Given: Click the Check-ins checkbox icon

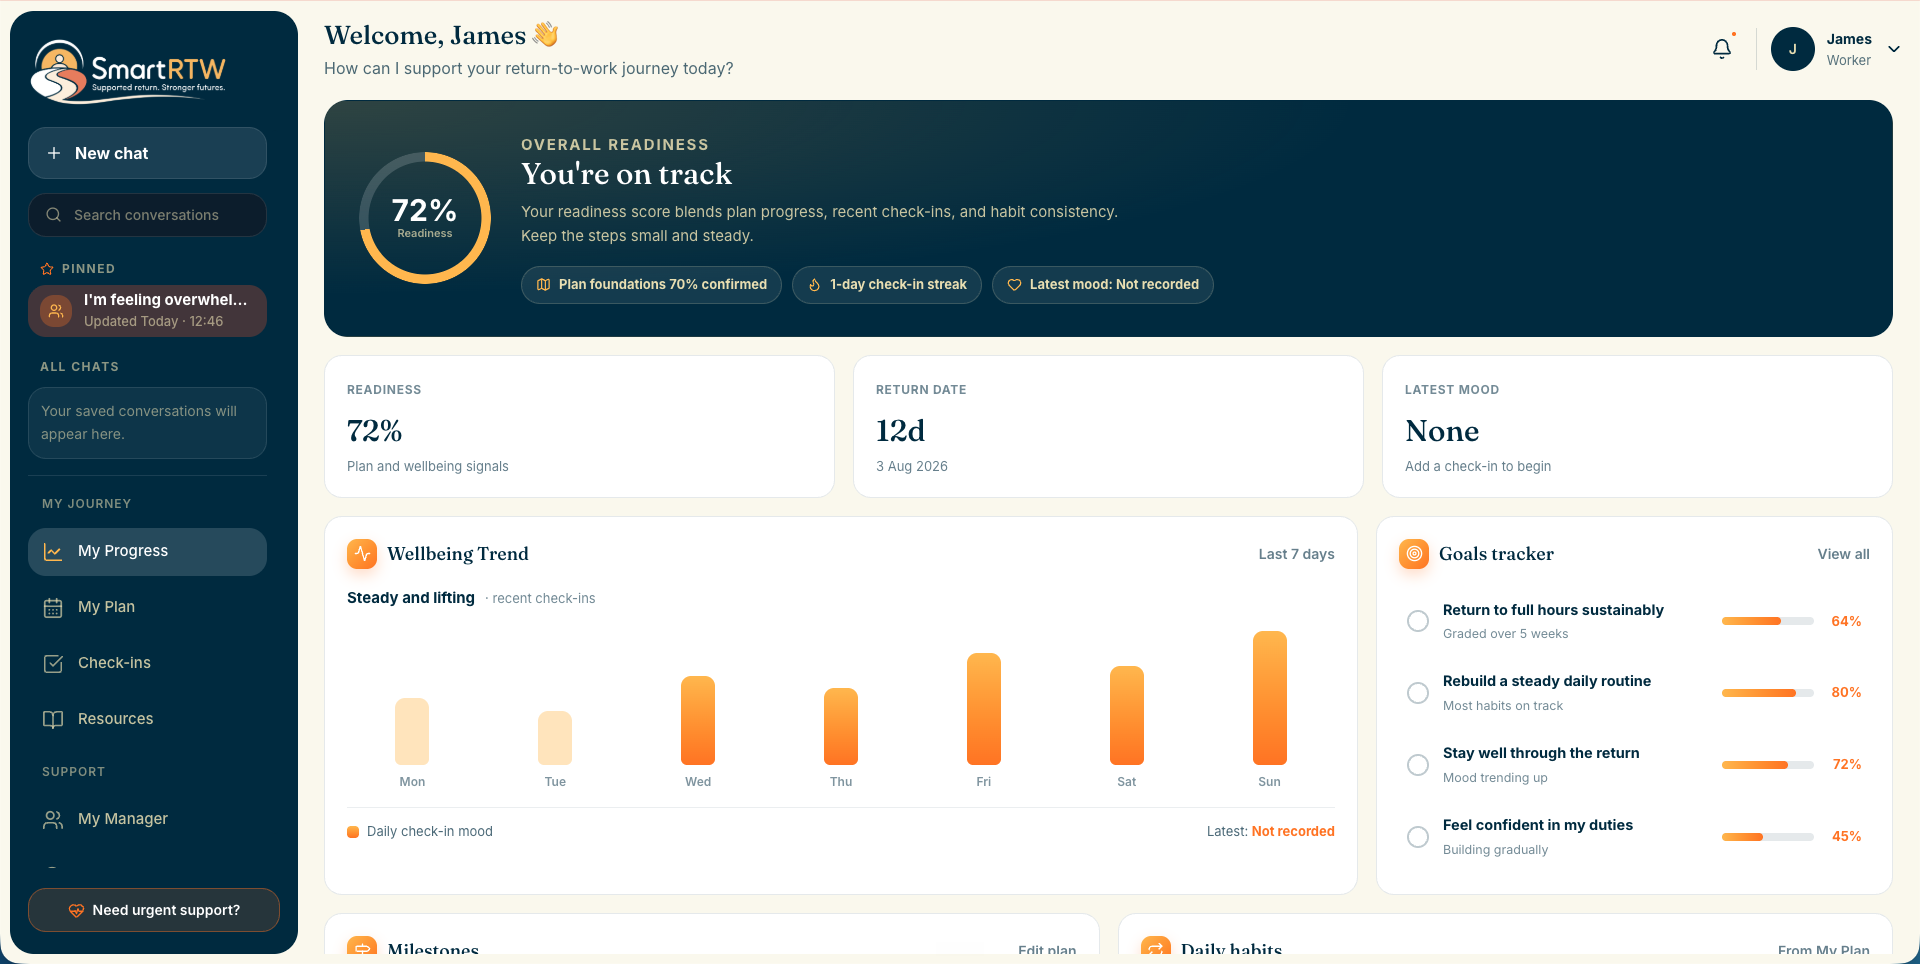Looking at the screenshot, I should (53, 664).
